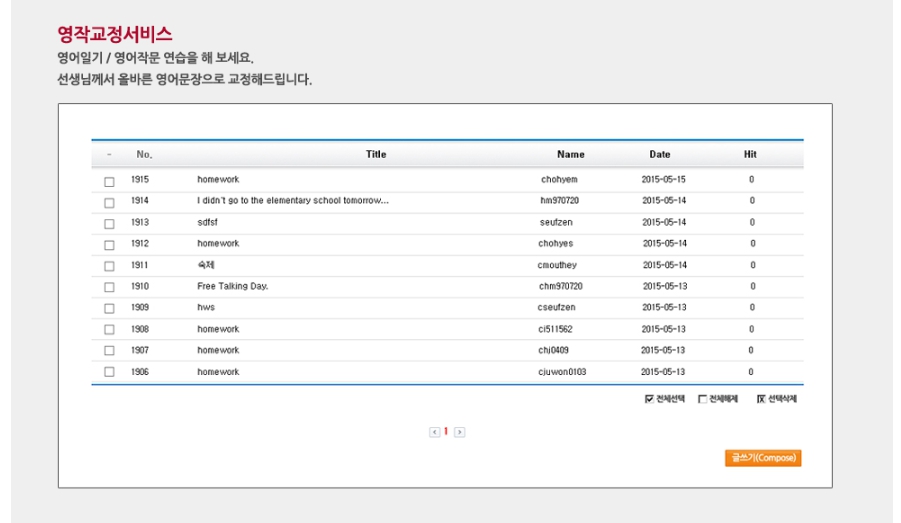
Task: Open the post 'I didn't go to the elementary school tomorrow...'
Action: click(x=292, y=201)
